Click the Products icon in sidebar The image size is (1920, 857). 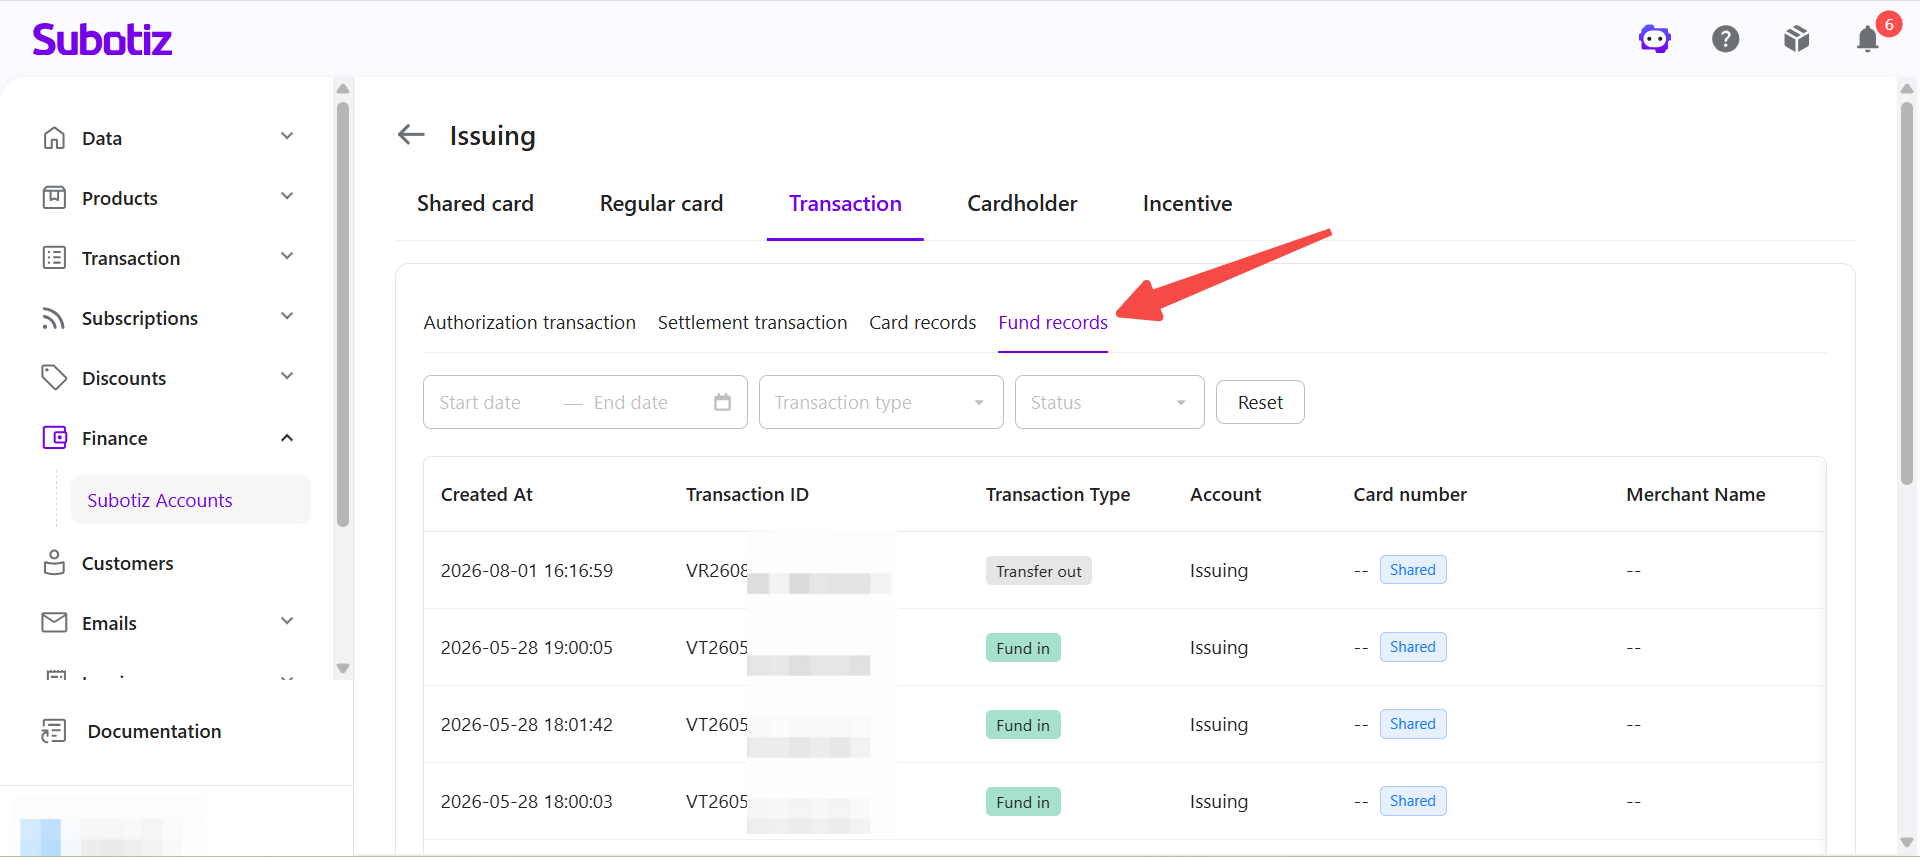coord(54,198)
